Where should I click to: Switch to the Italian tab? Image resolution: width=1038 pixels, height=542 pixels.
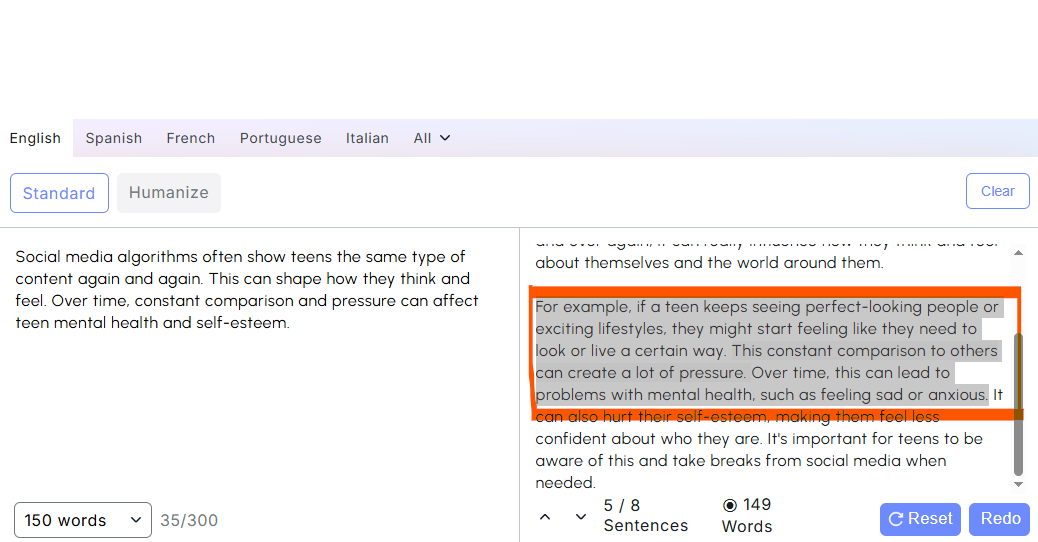(367, 138)
